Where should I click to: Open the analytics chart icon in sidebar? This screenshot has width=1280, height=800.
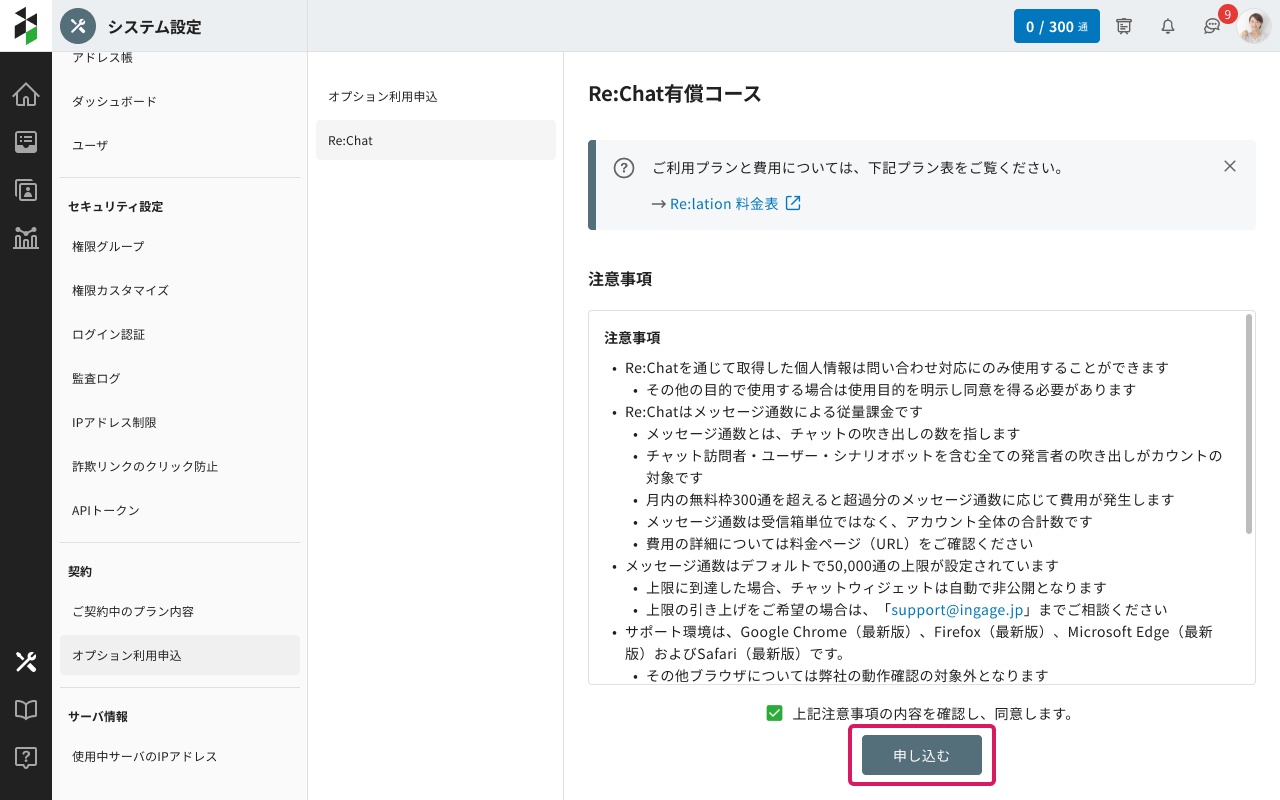(26, 238)
